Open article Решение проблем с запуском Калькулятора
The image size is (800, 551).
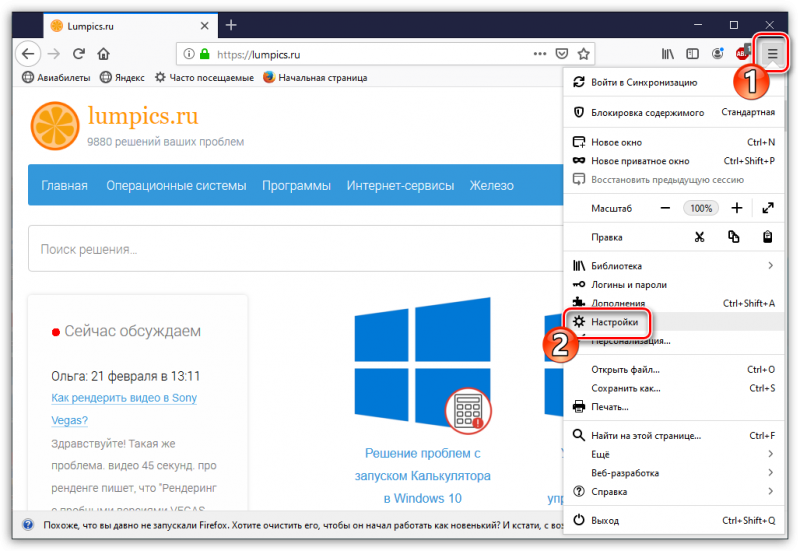click(x=422, y=475)
